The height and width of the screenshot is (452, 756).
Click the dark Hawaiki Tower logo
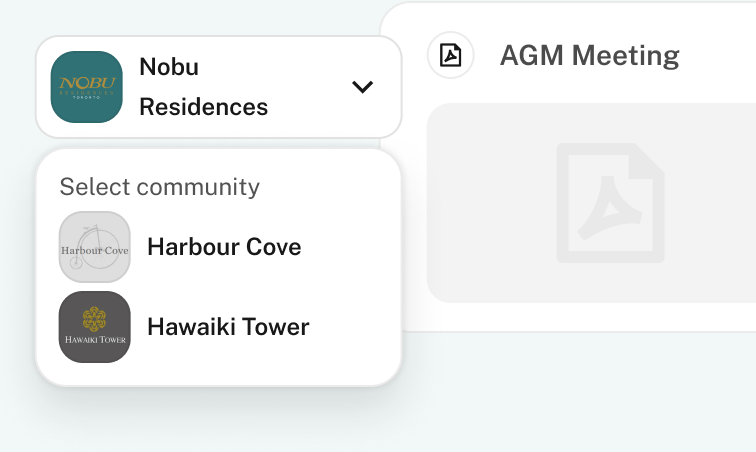(95, 327)
